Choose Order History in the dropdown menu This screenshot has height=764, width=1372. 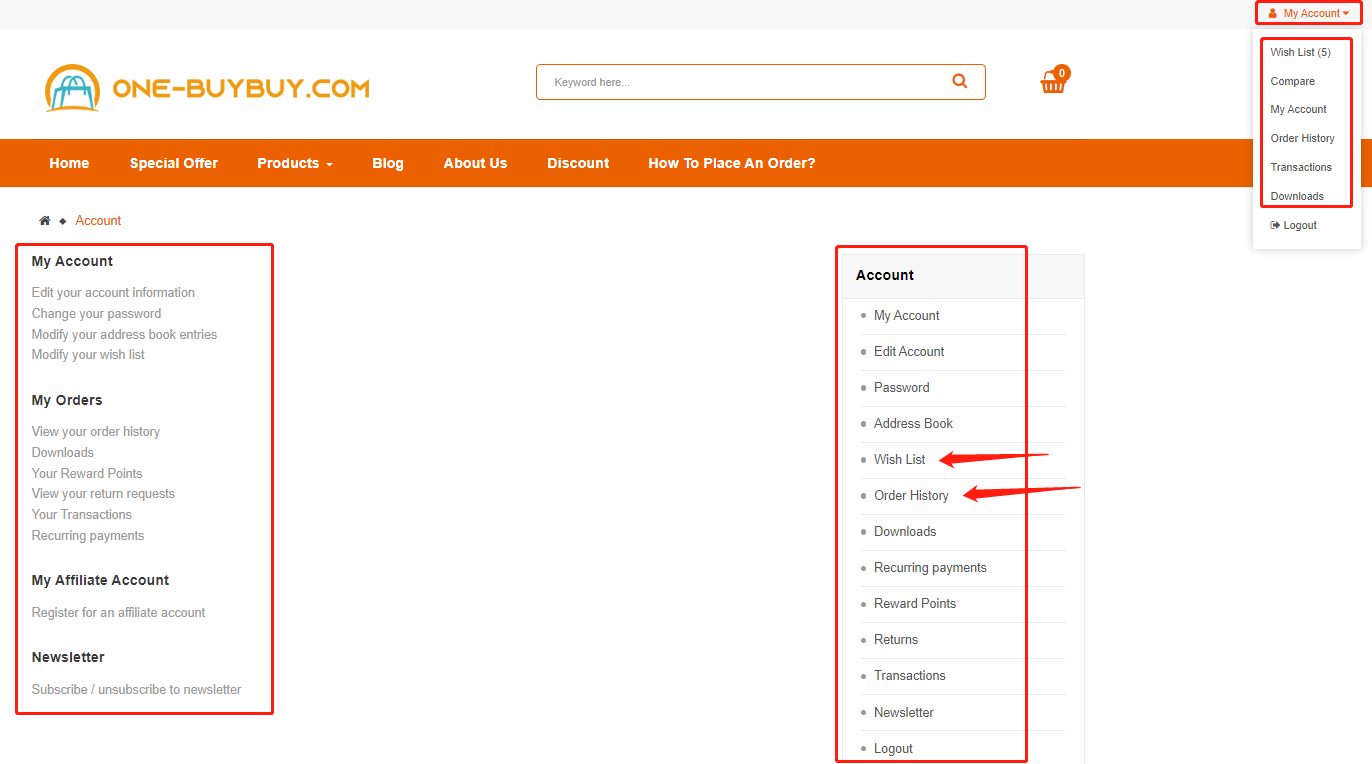point(1303,138)
